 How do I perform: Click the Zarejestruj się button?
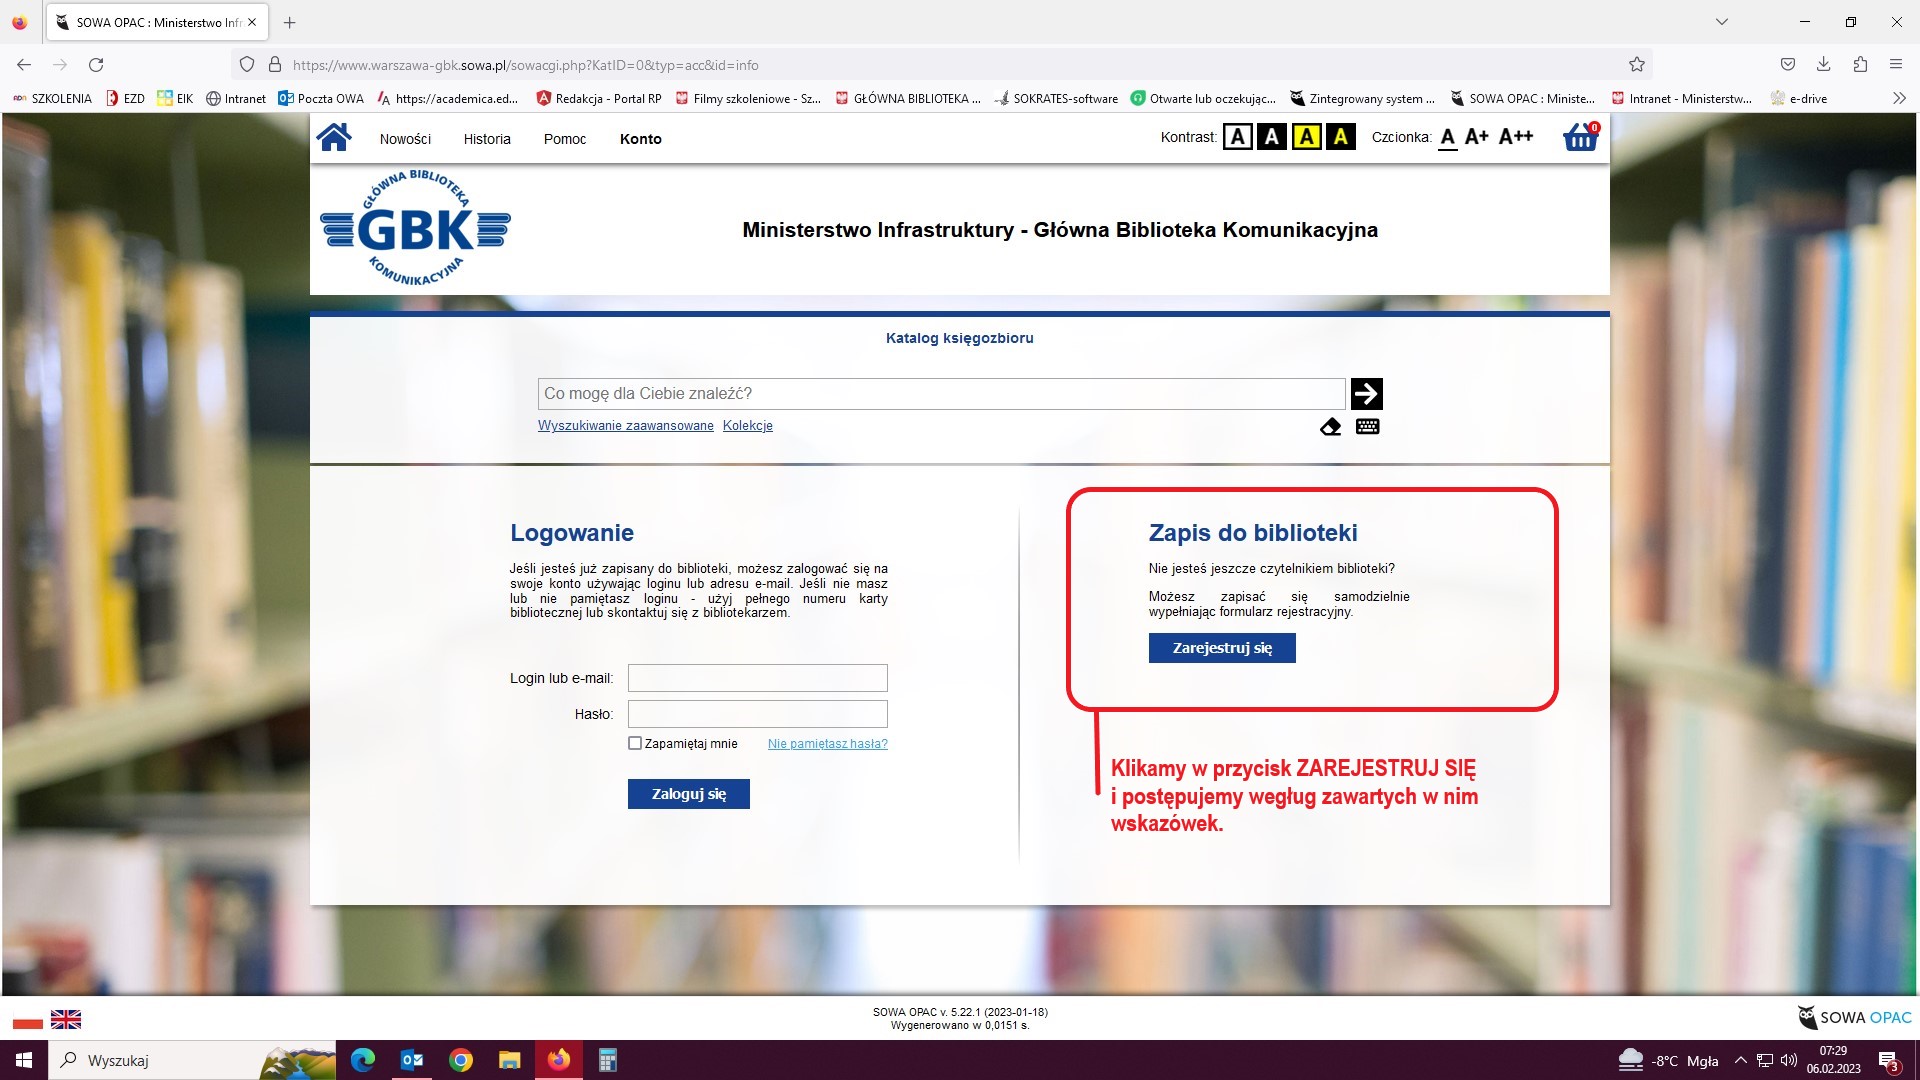pos(1222,648)
